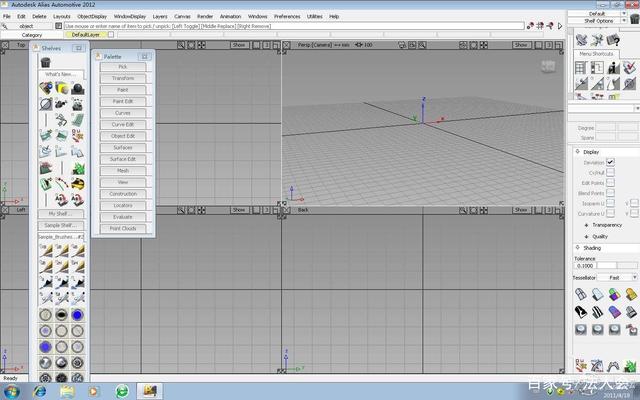Check the Isoparm V checkbox
This screenshot has height=400, width=640.
pyautogui.click(x=634, y=203)
